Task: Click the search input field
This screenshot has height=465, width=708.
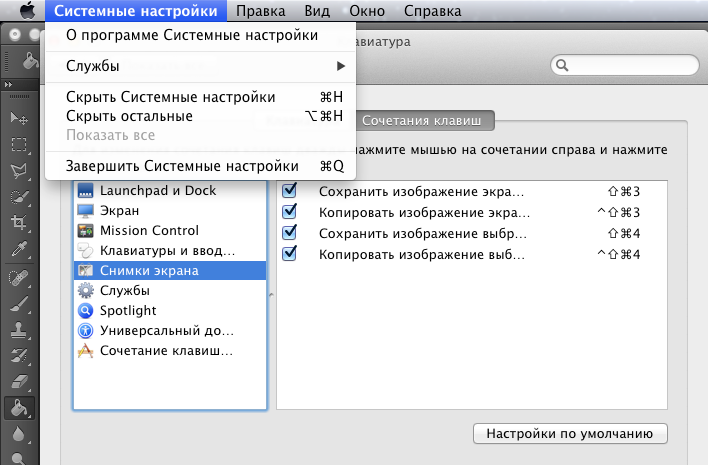Action: (625, 65)
